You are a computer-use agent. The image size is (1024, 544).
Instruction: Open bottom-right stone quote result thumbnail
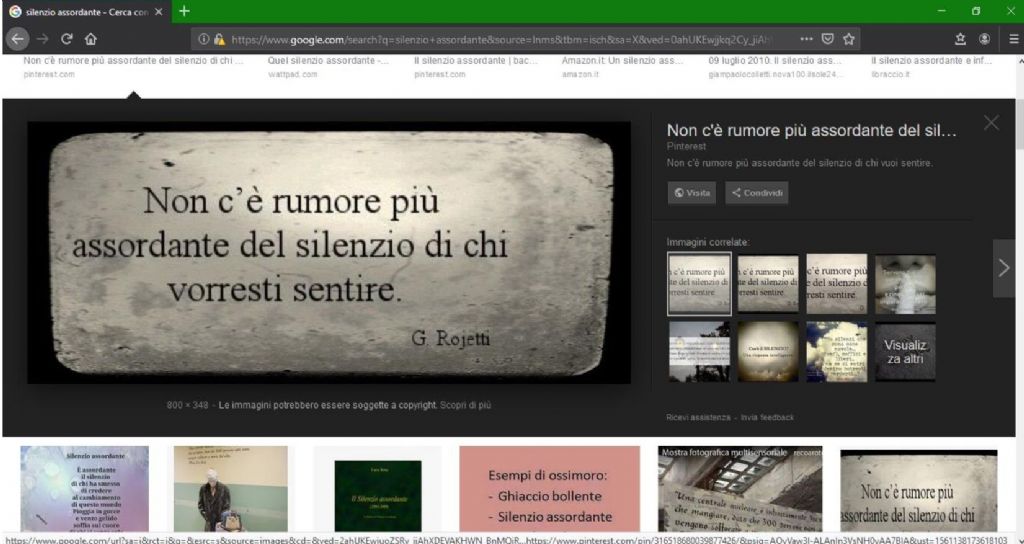(919, 490)
